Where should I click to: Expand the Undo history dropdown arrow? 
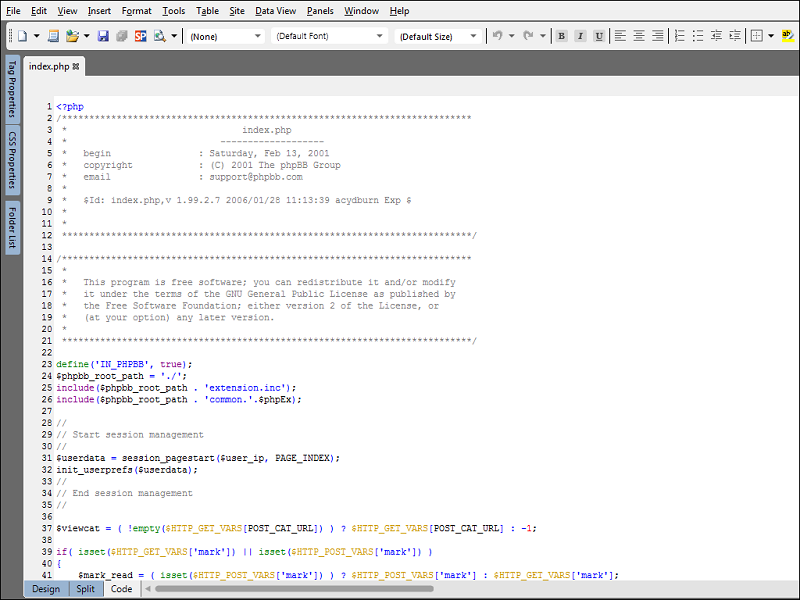pos(512,36)
